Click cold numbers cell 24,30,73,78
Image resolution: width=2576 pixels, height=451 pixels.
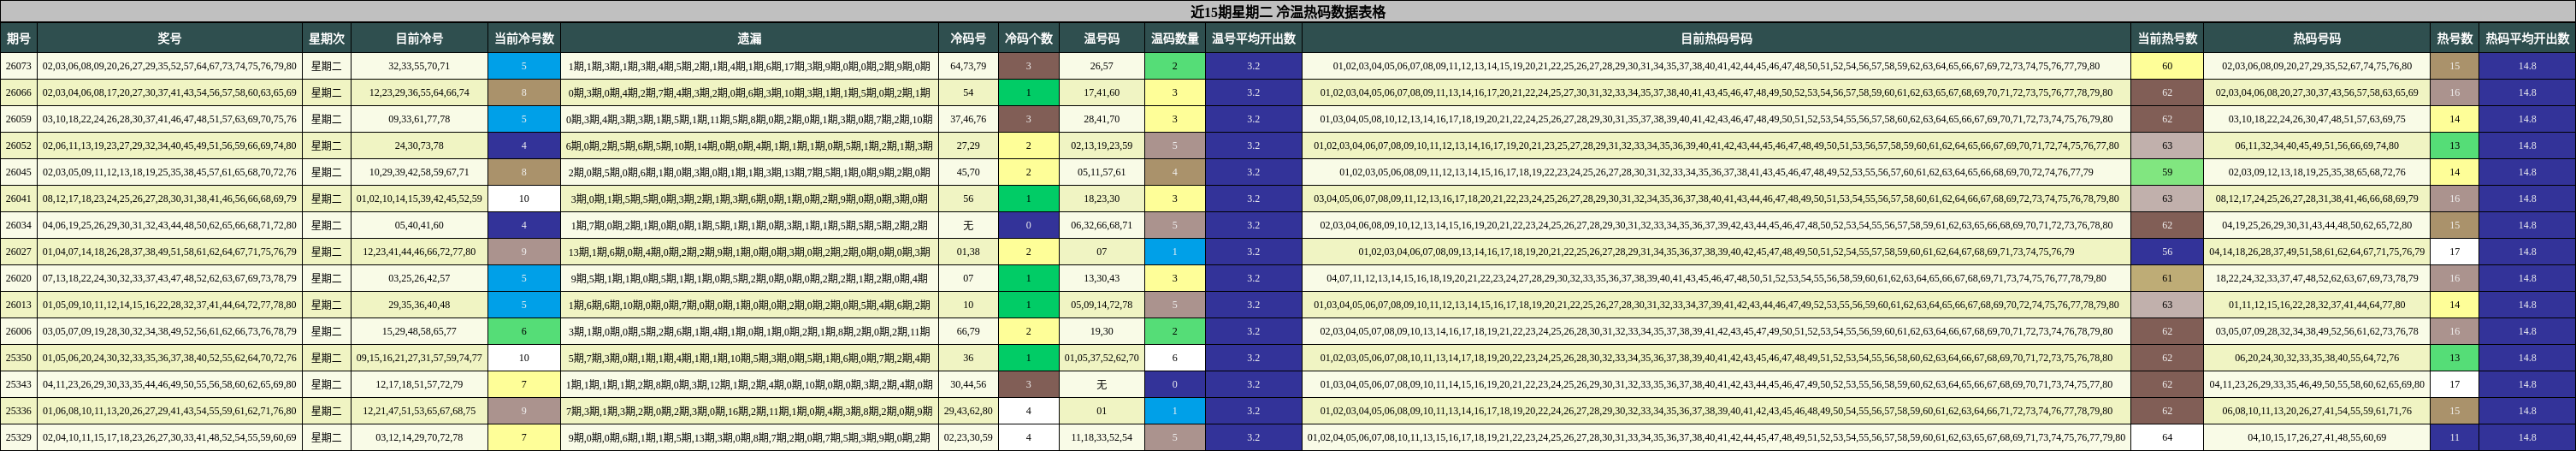(x=419, y=145)
